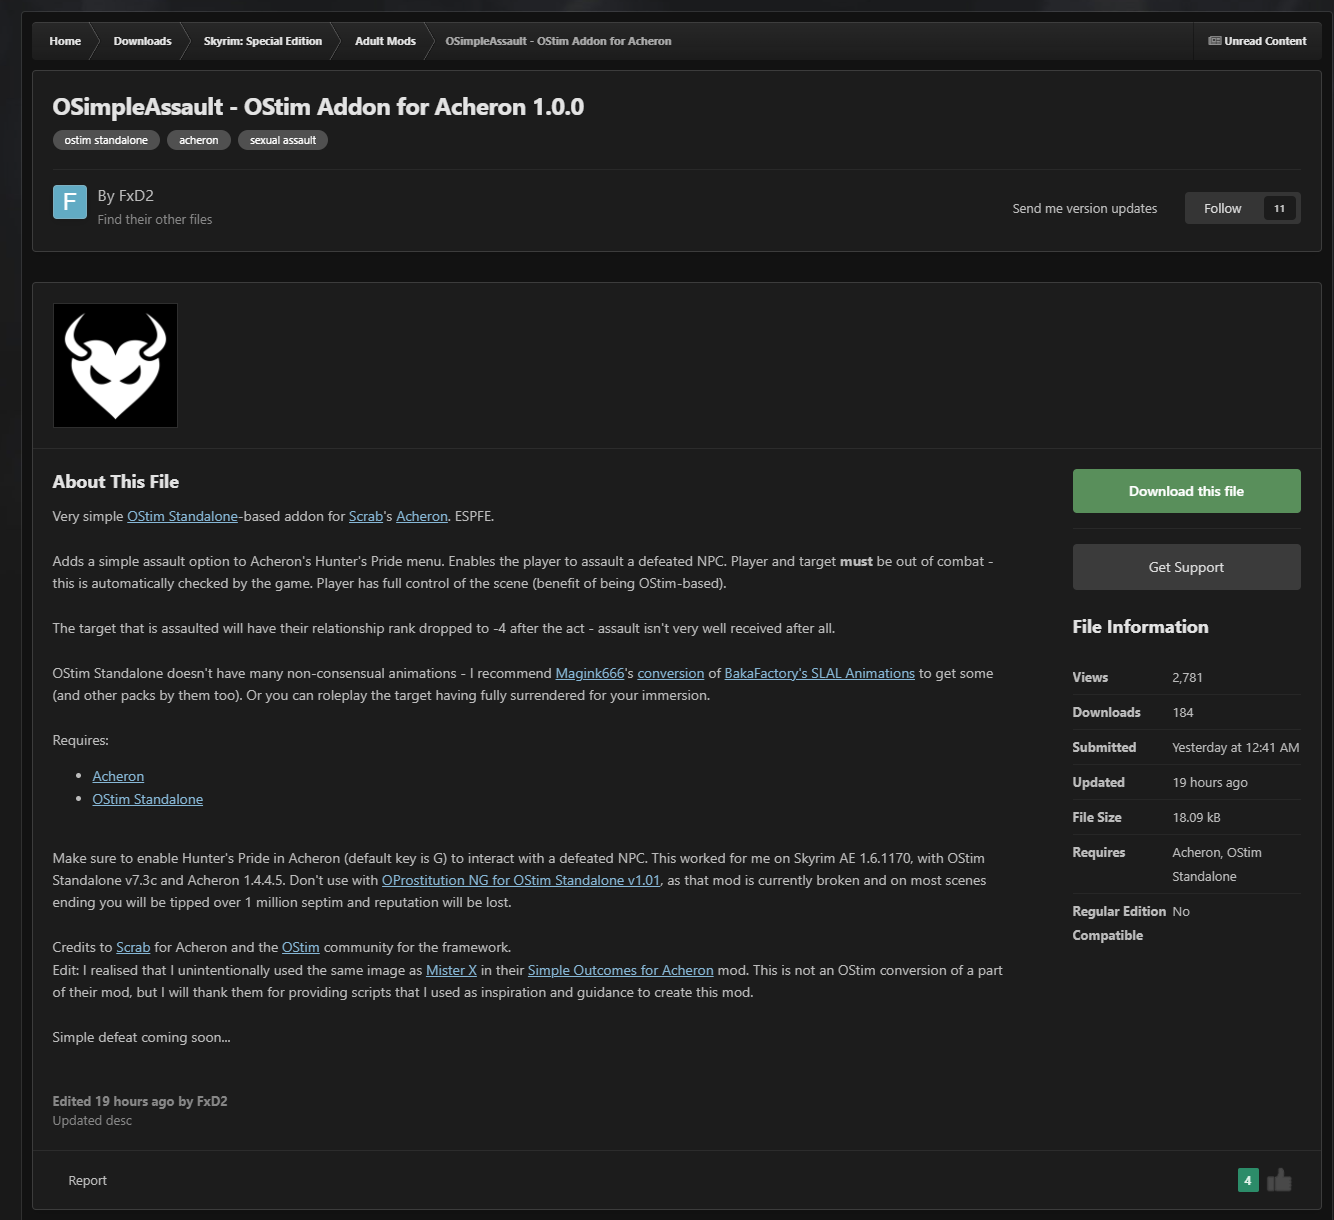Open Unread Content

click(x=1257, y=41)
